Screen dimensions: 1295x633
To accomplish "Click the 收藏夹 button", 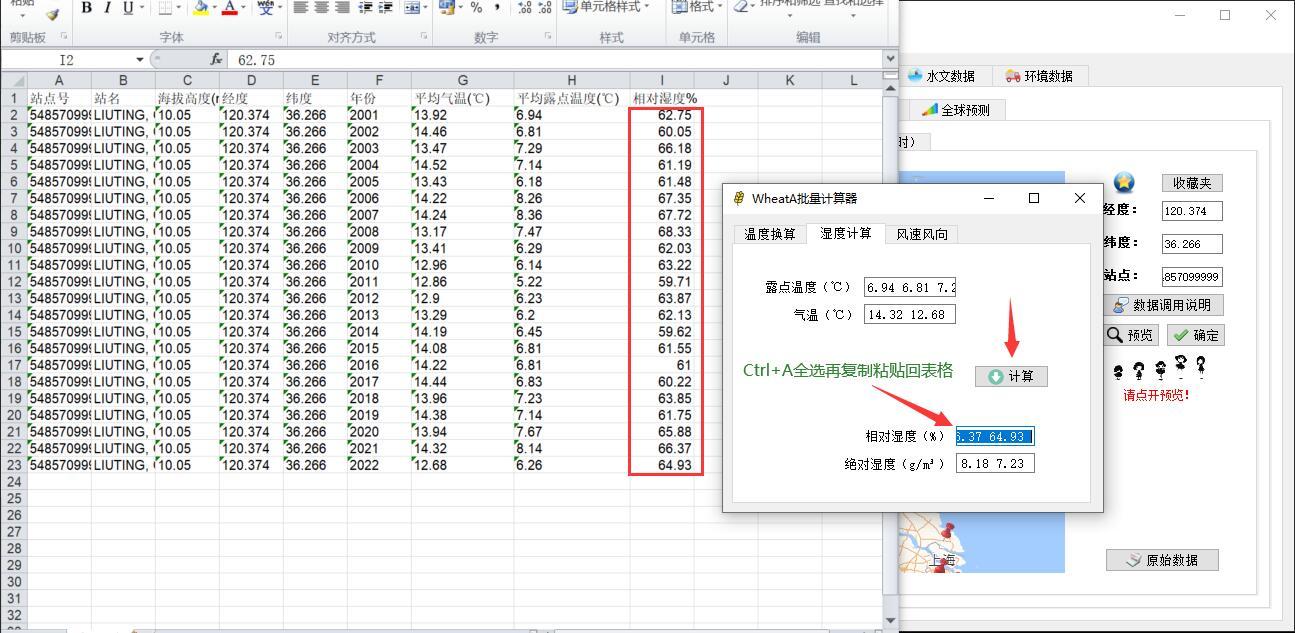I will click(1192, 183).
